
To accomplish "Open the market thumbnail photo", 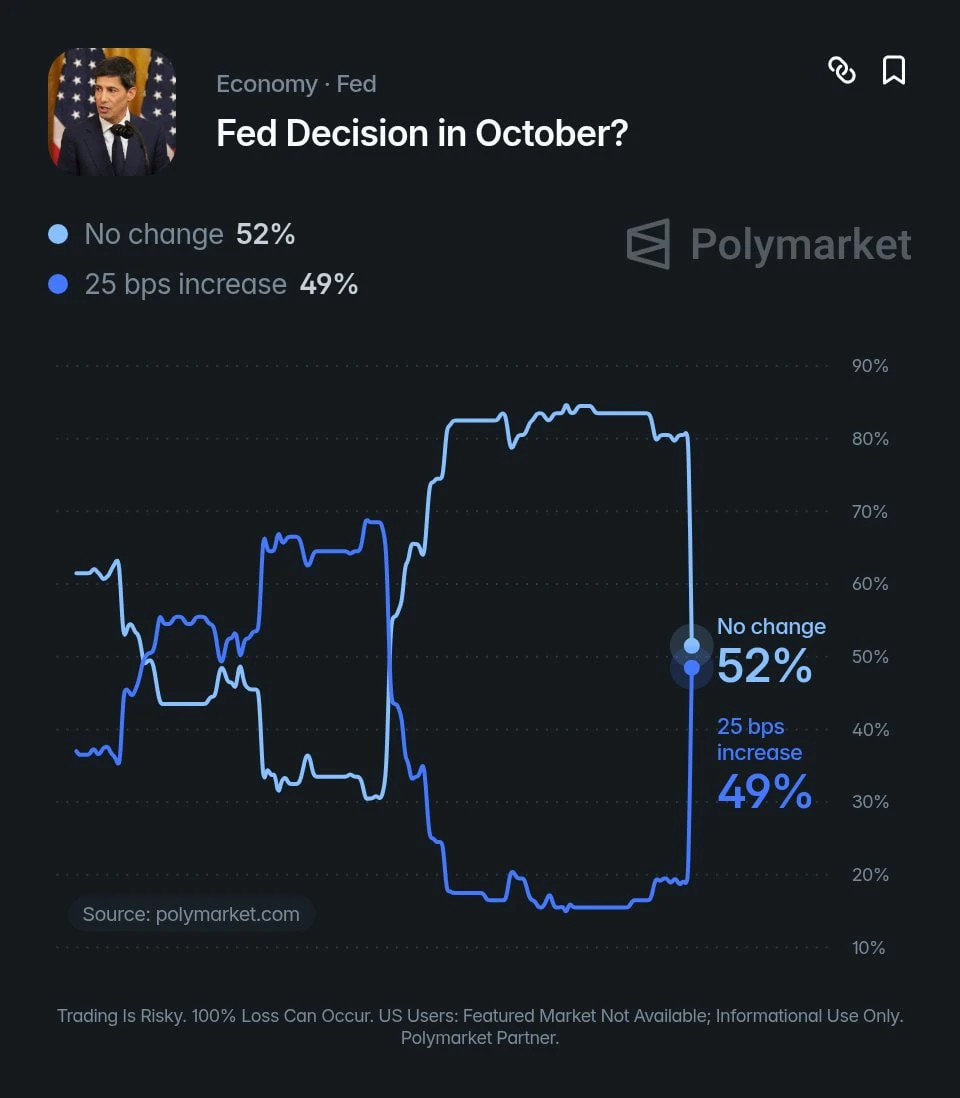I will [x=112, y=112].
